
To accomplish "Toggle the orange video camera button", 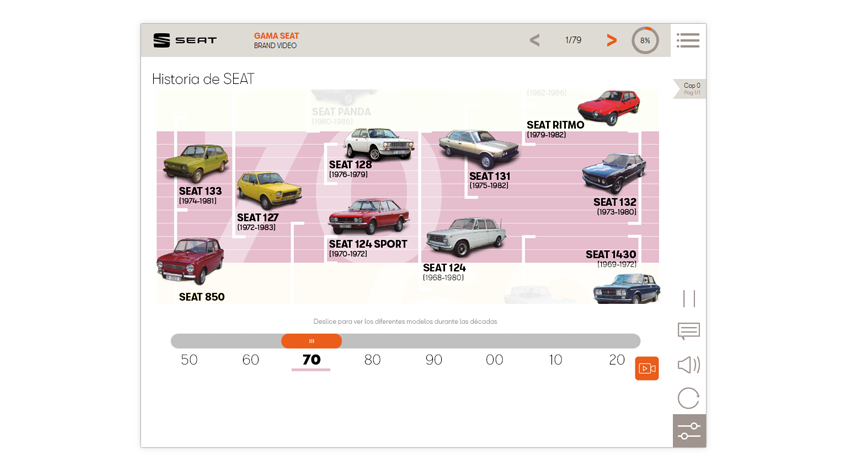I will [646, 368].
